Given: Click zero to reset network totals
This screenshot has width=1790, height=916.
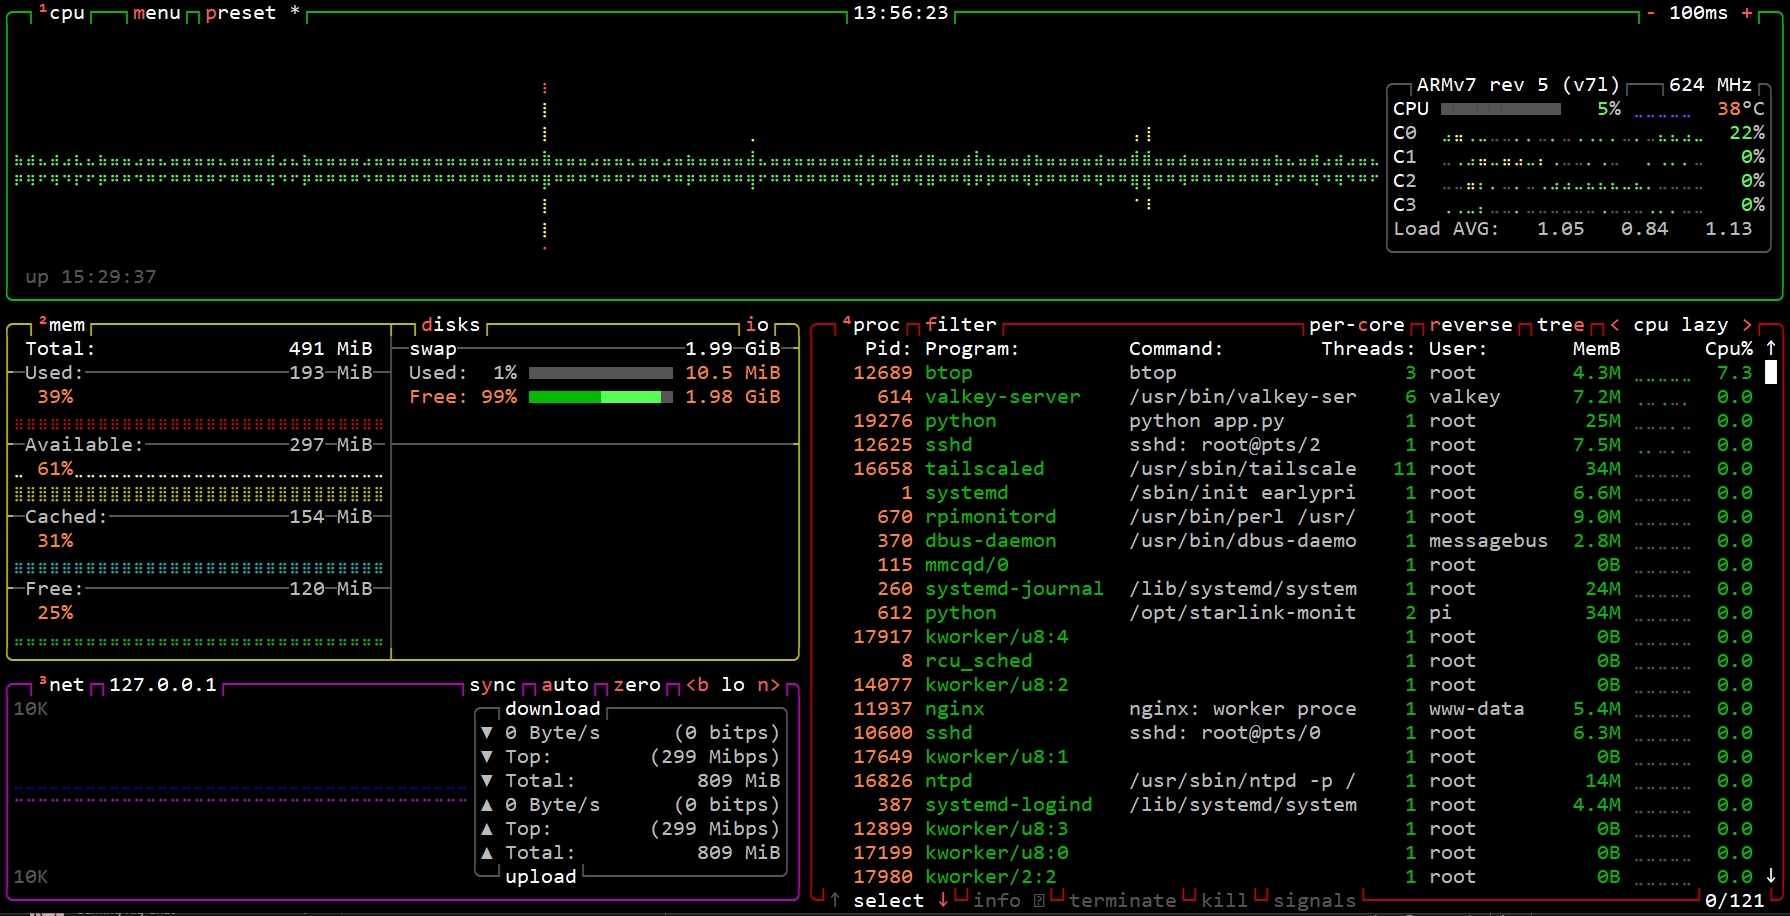Looking at the screenshot, I should [x=637, y=685].
